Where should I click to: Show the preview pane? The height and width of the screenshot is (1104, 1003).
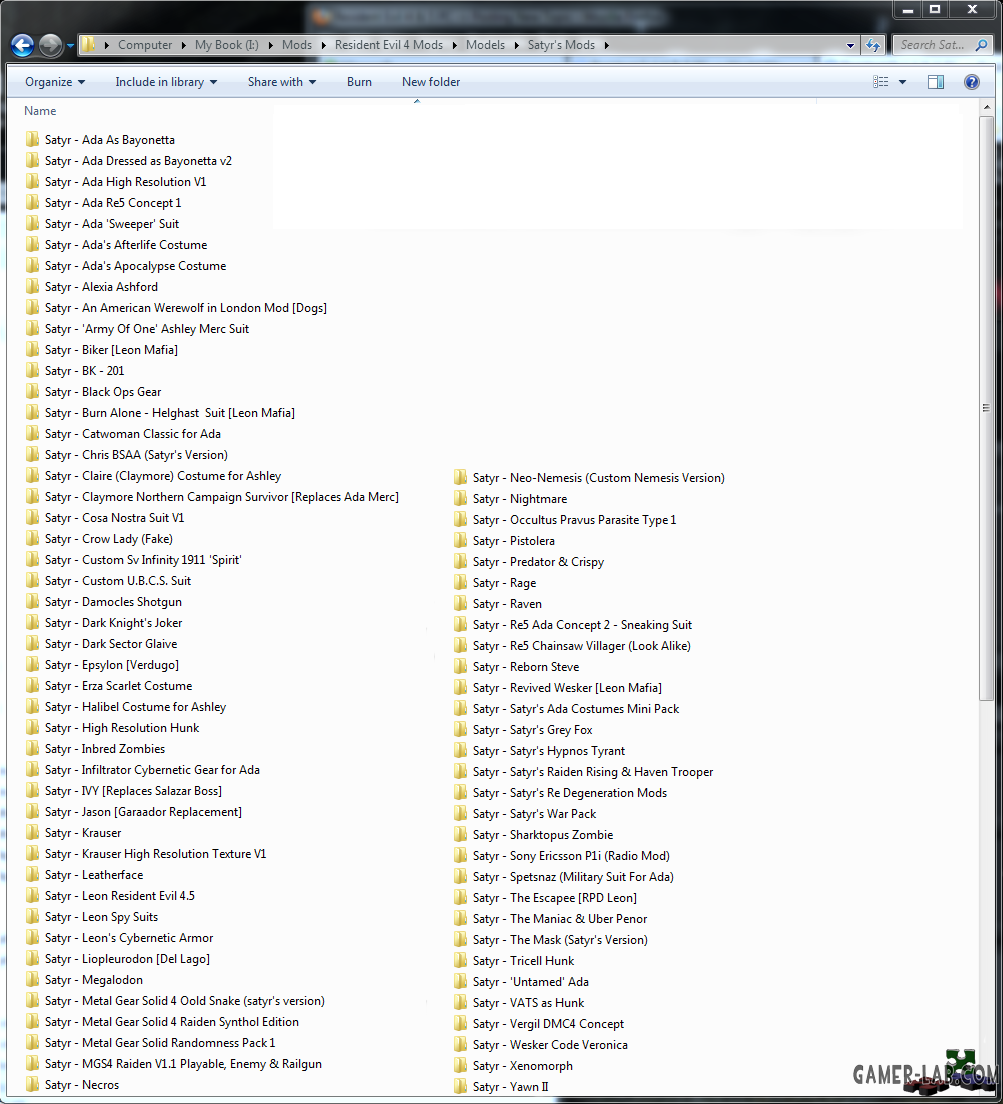pos(935,82)
